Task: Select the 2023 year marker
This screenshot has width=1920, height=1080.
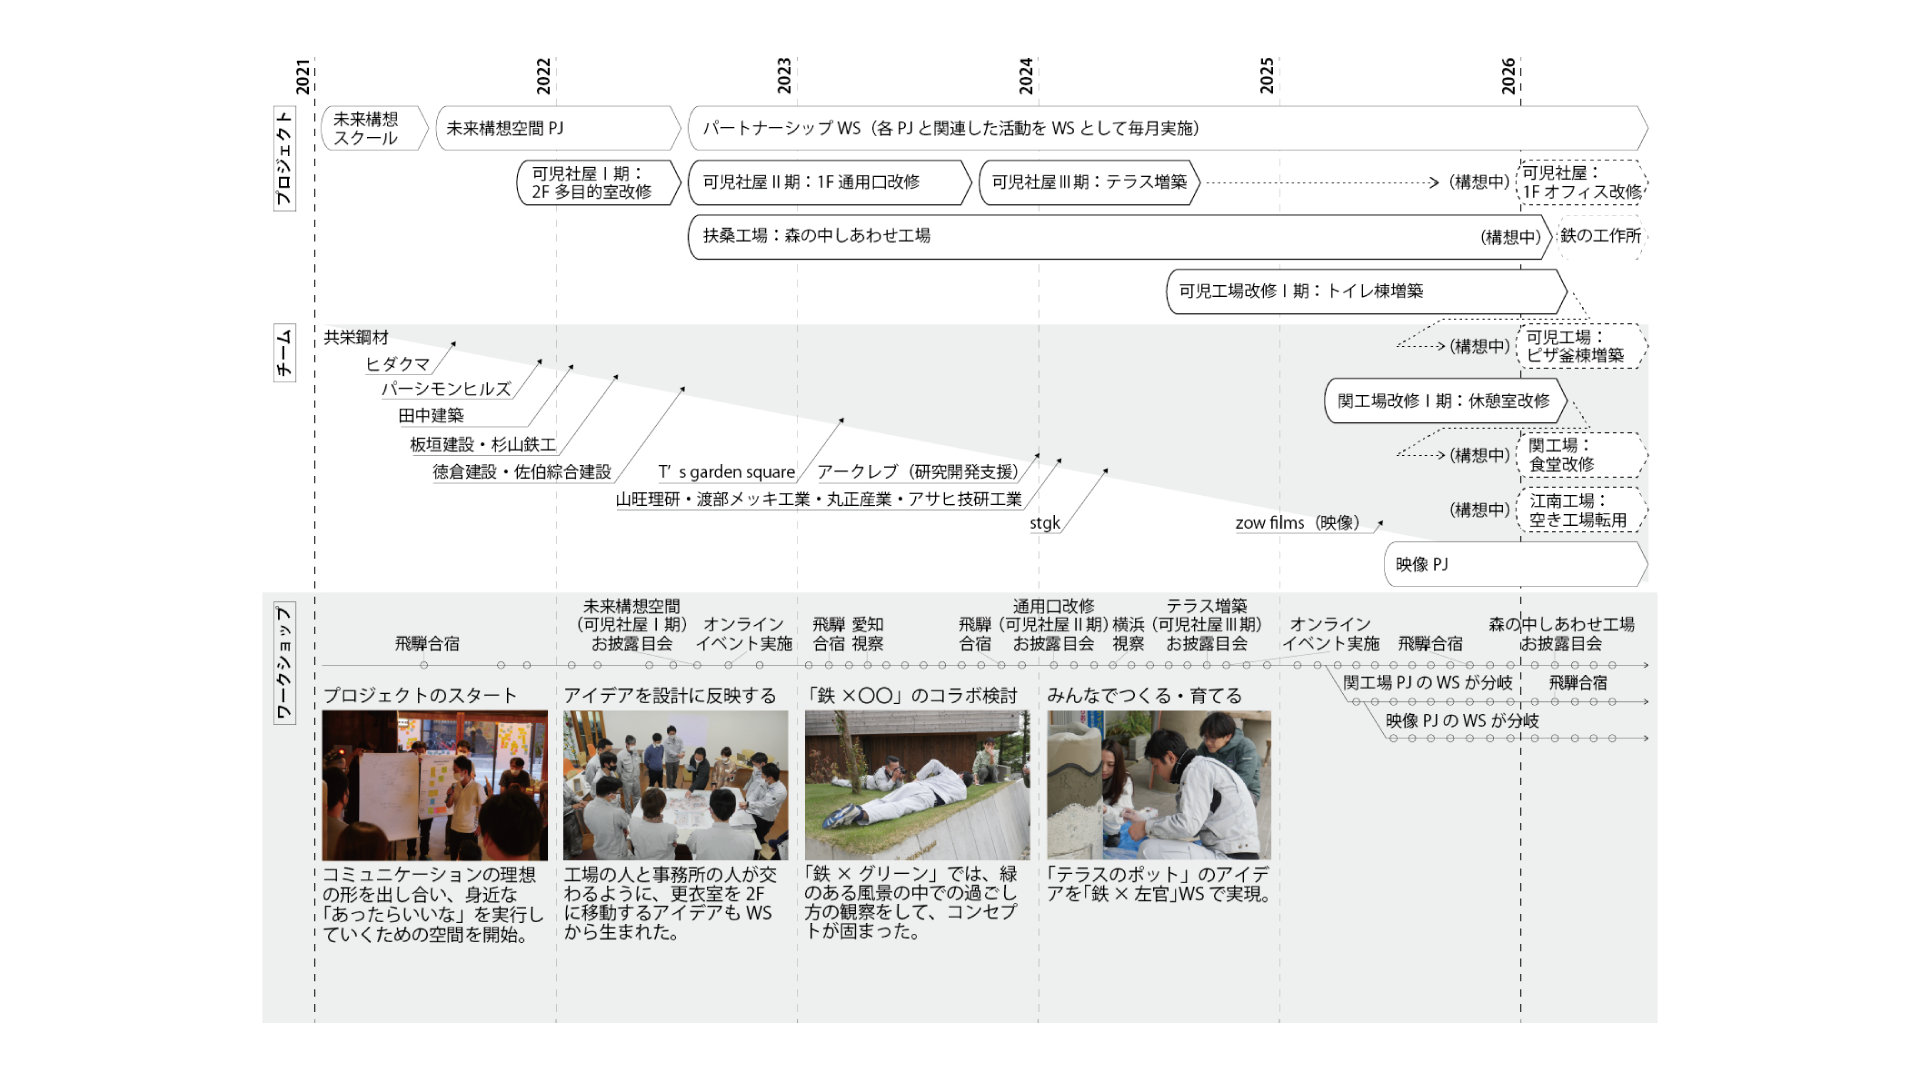Action: [784, 77]
